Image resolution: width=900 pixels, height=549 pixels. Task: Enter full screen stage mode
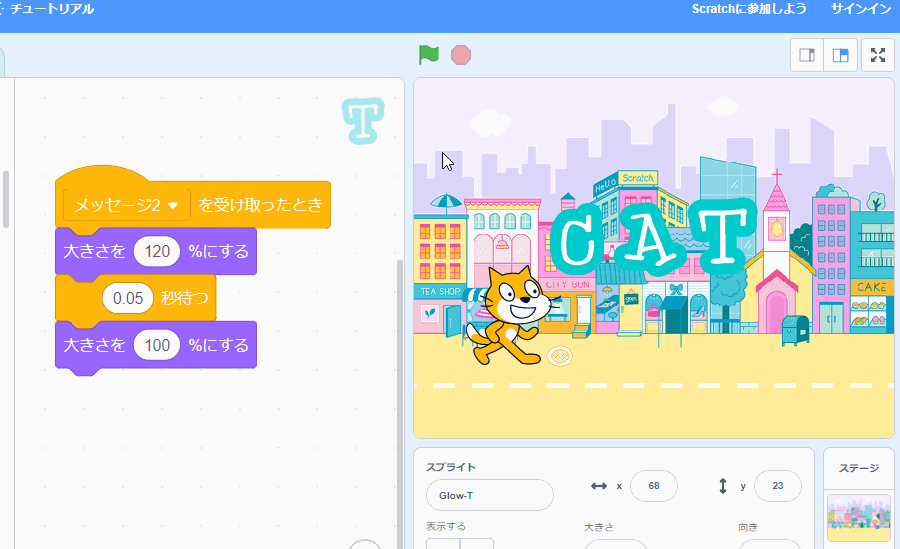click(878, 55)
